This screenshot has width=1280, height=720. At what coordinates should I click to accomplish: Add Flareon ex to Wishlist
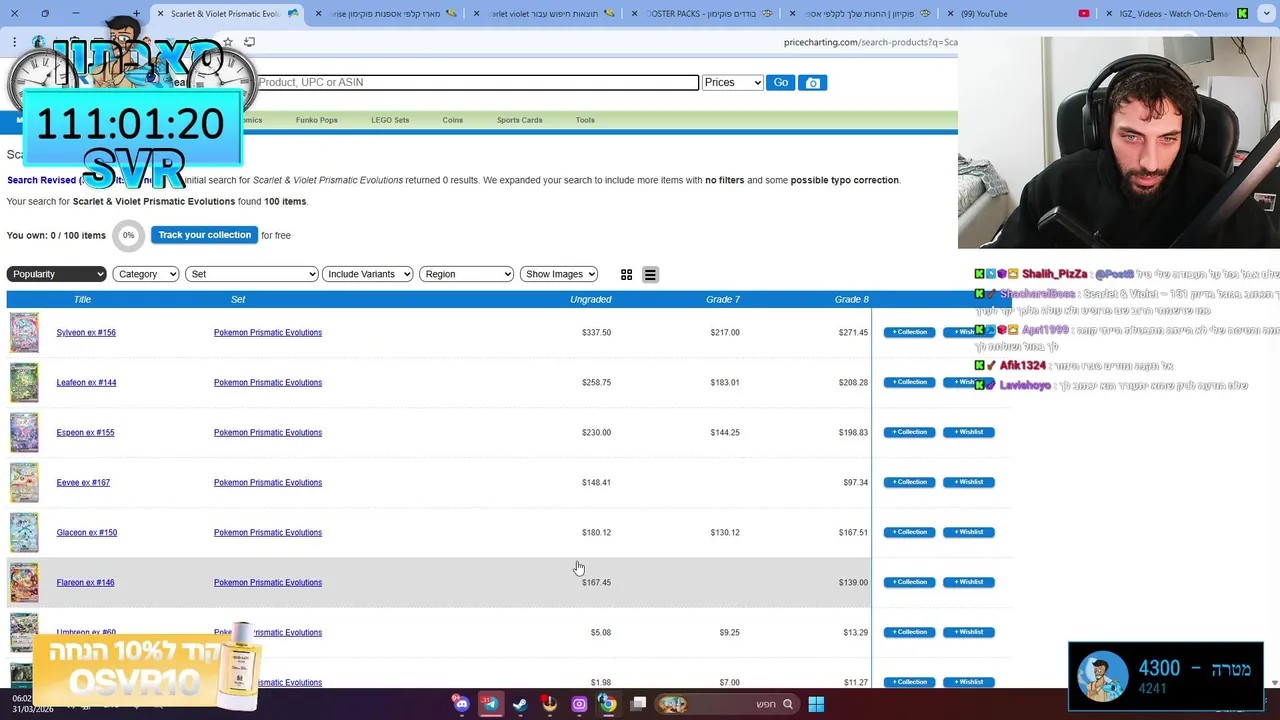click(x=968, y=582)
